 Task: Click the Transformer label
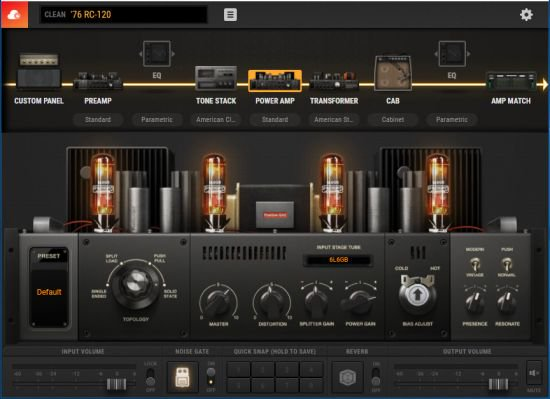(x=334, y=101)
